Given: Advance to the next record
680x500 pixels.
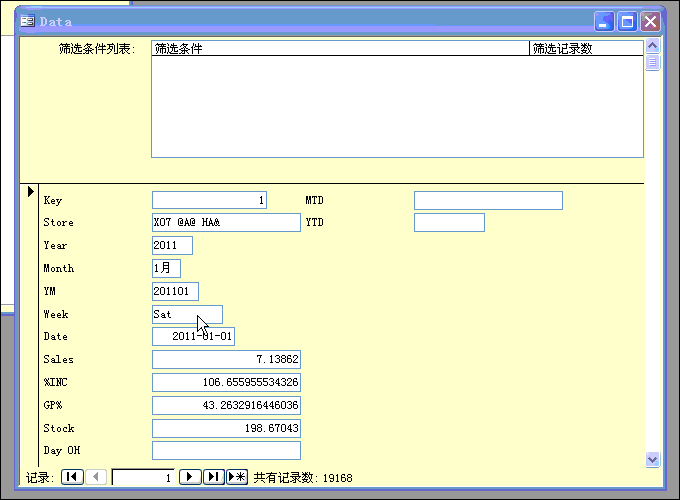Looking at the screenshot, I should 190,478.
